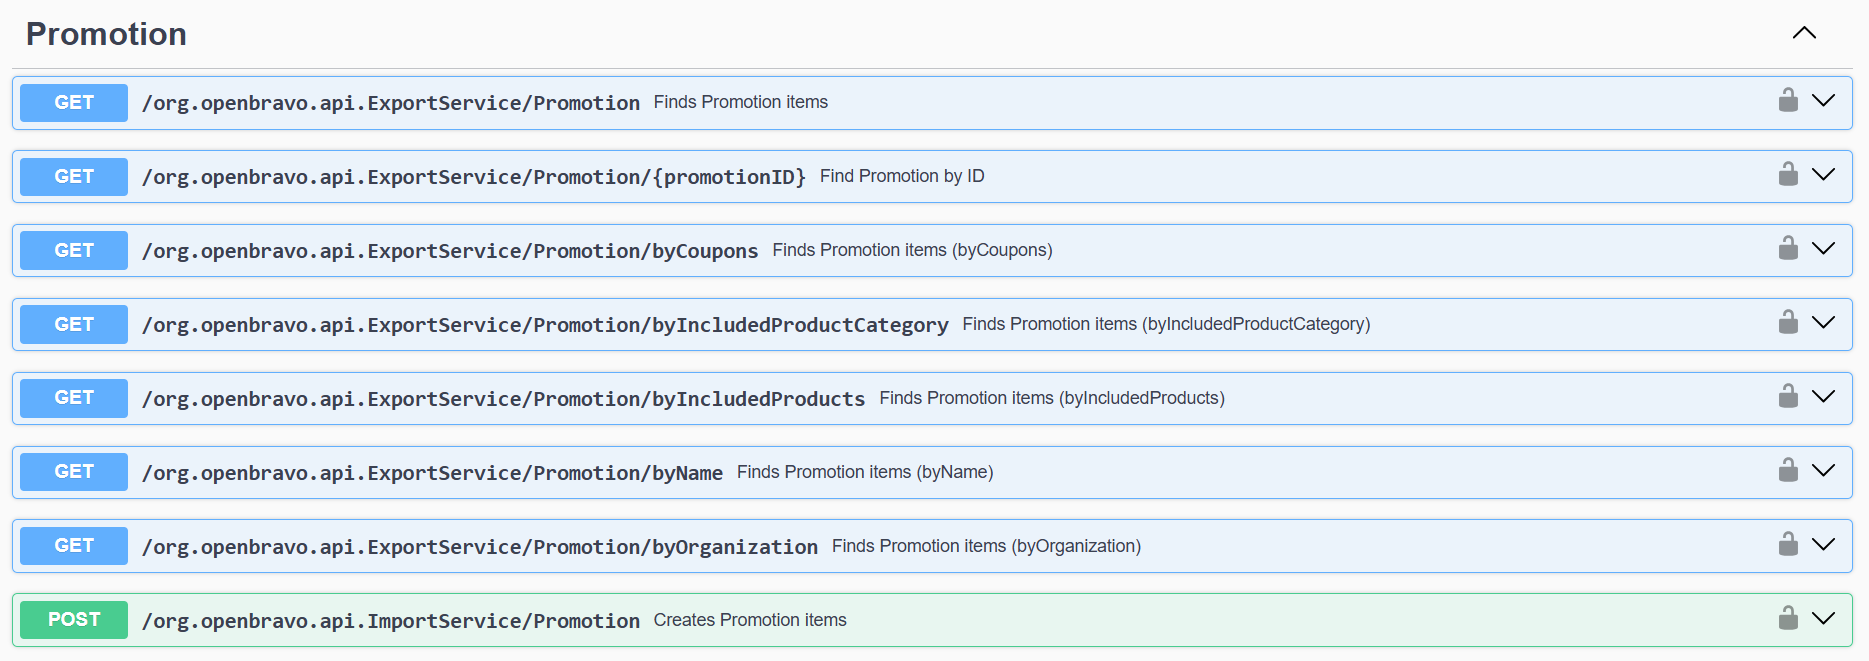The height and width of the screenshot is (661, 1869).
Task: Click lock icon on byOrganization endpoint
Action: pos(1788,545)
